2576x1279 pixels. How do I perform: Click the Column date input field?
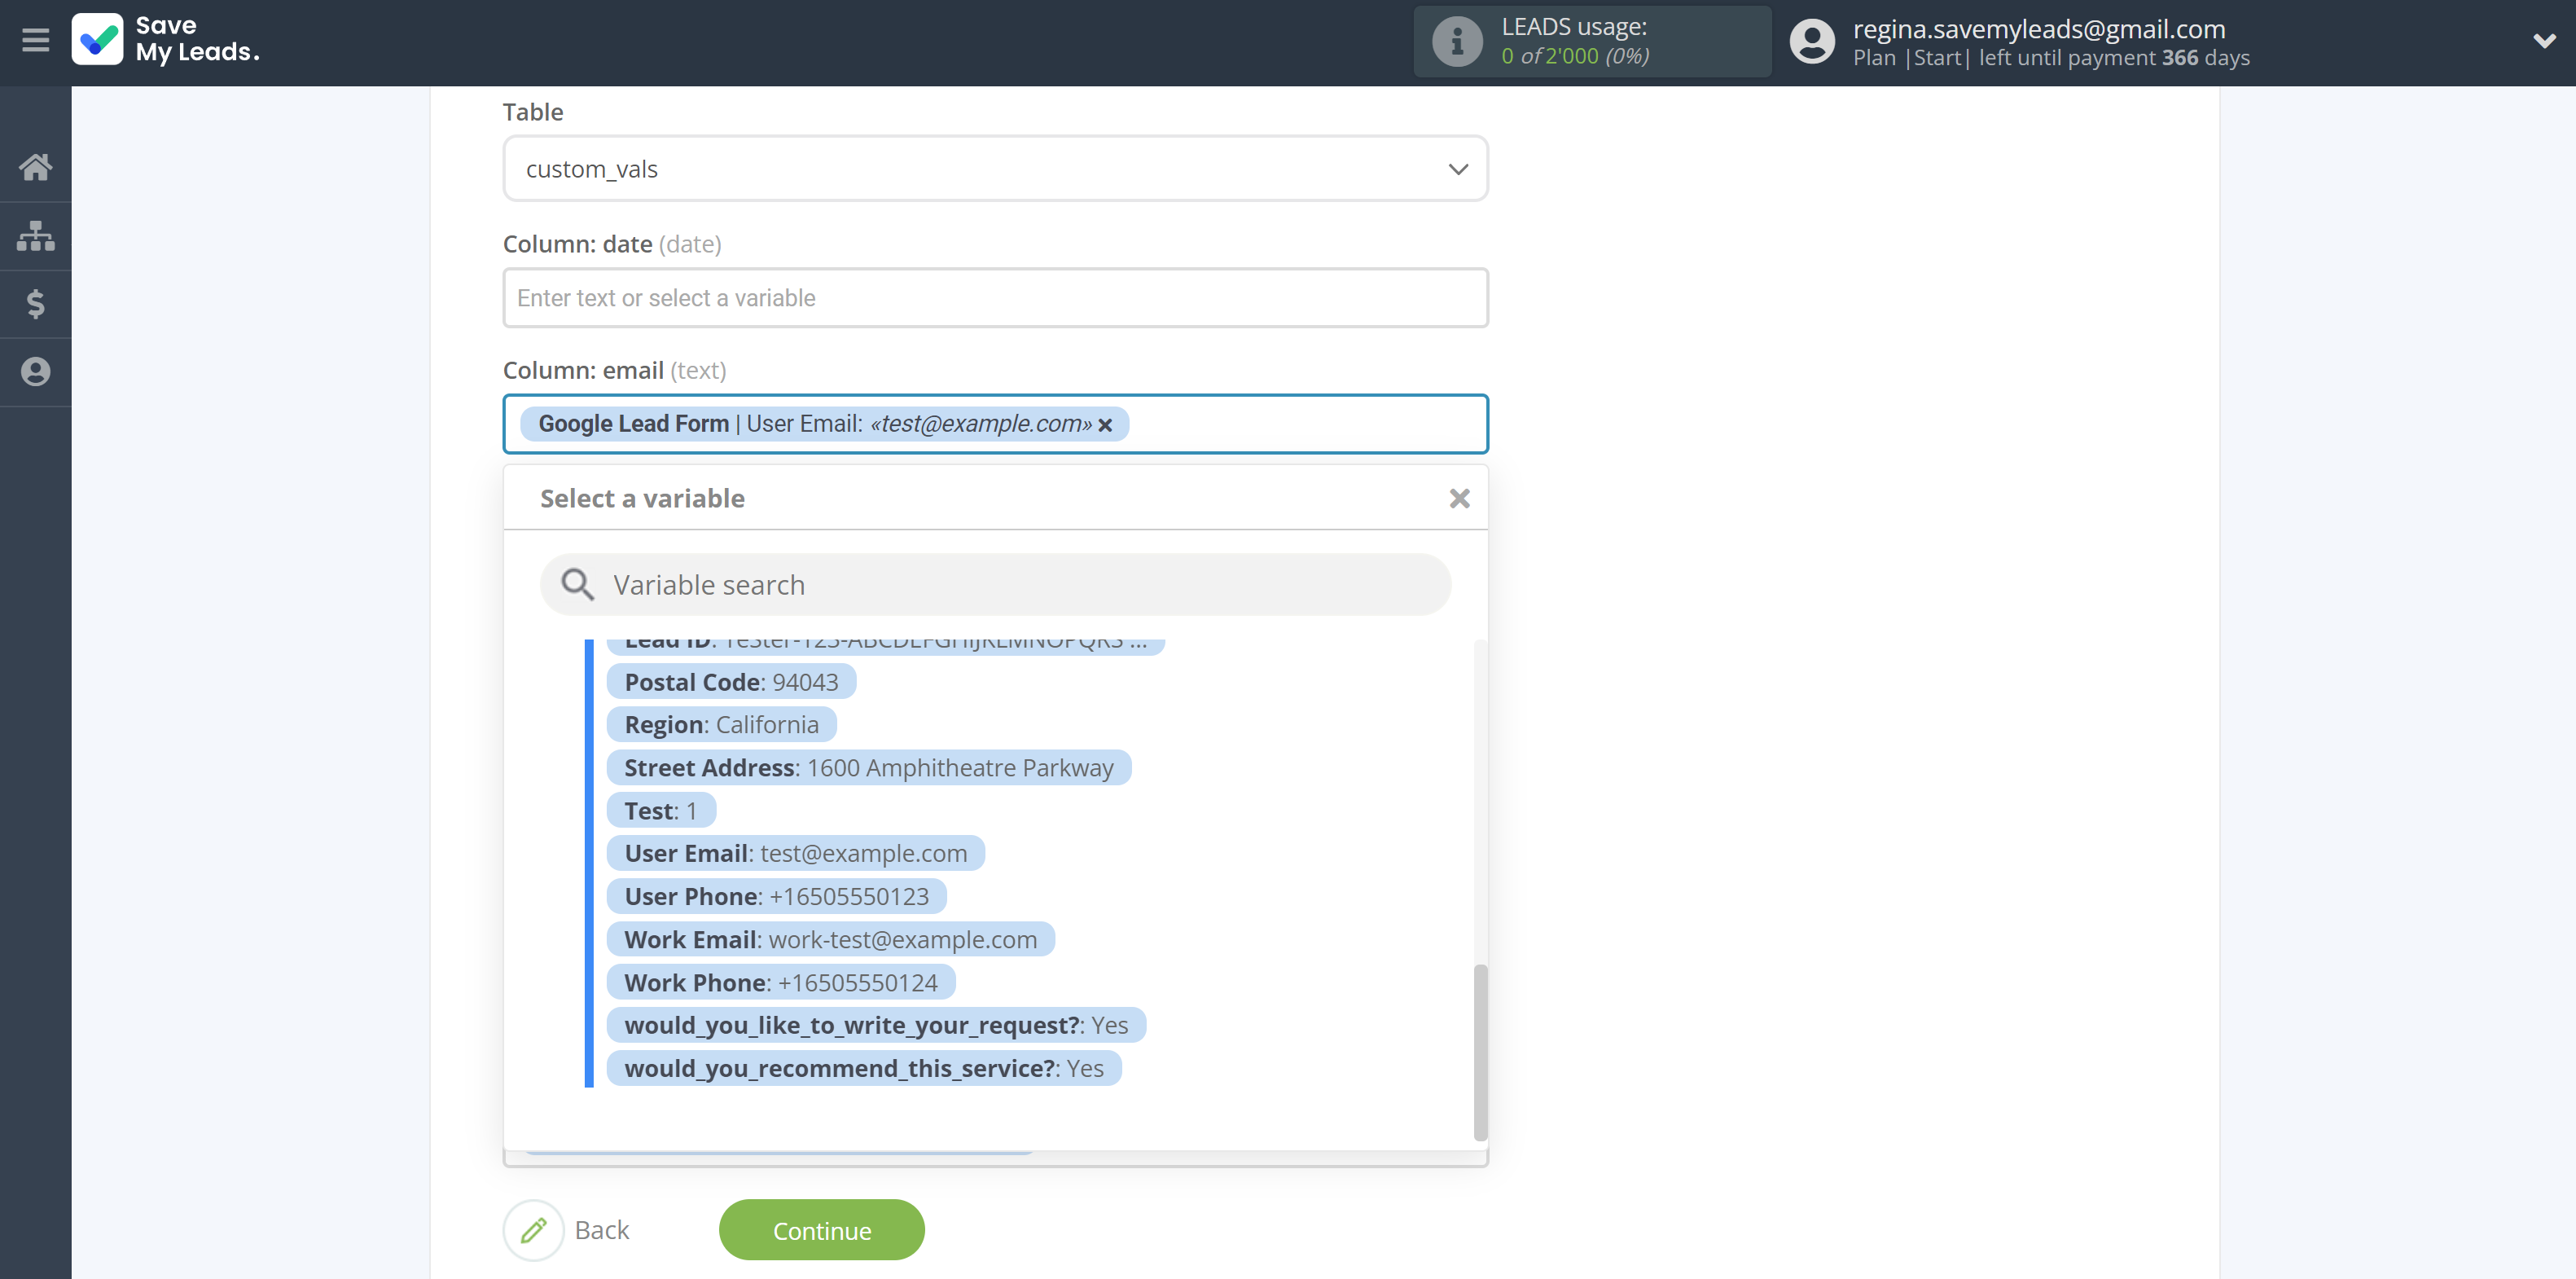(995, 297)
